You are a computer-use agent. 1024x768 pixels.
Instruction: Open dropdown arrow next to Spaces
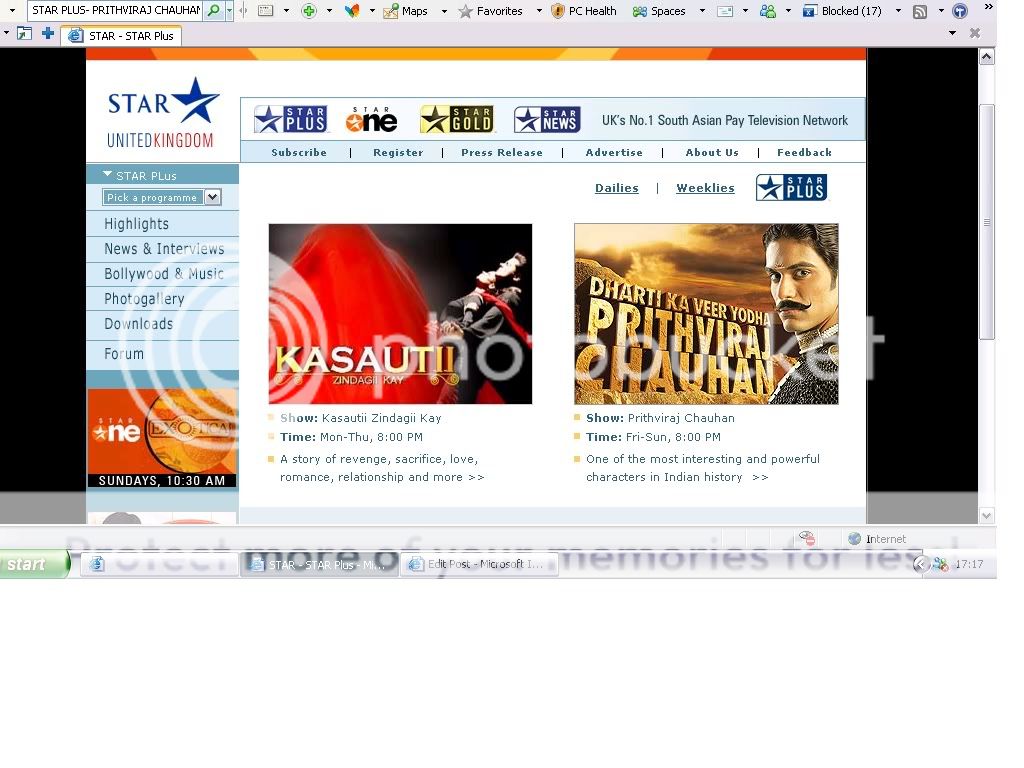tap(702, 11)
